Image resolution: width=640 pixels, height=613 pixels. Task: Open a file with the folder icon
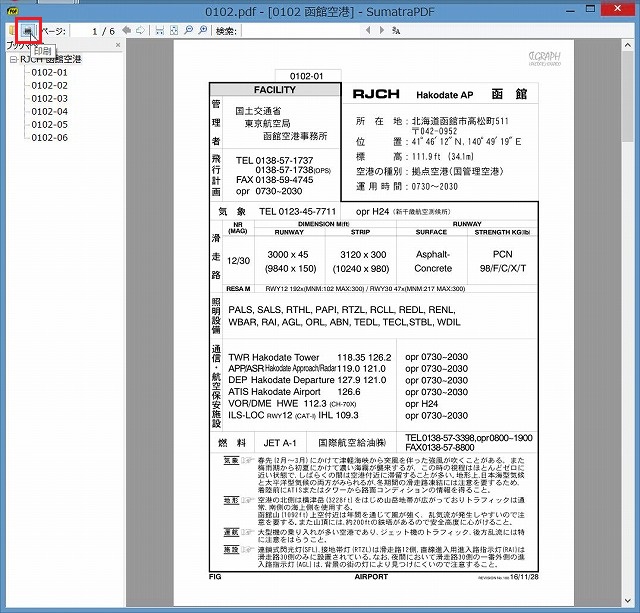11,30
